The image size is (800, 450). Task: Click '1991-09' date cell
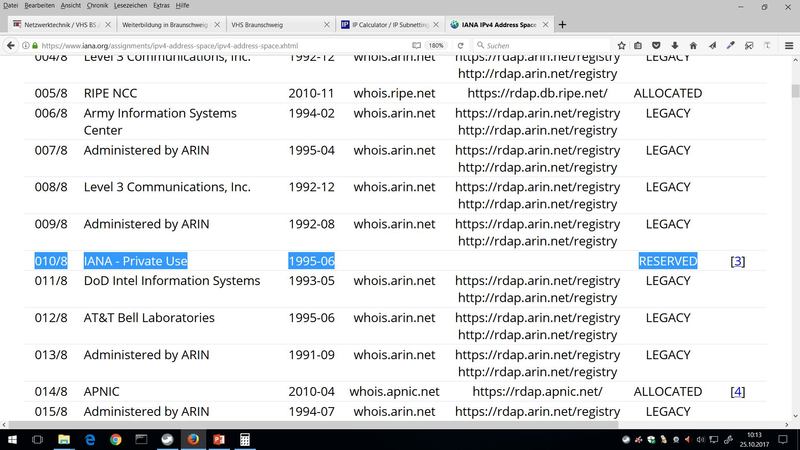(x=311, y=355)
